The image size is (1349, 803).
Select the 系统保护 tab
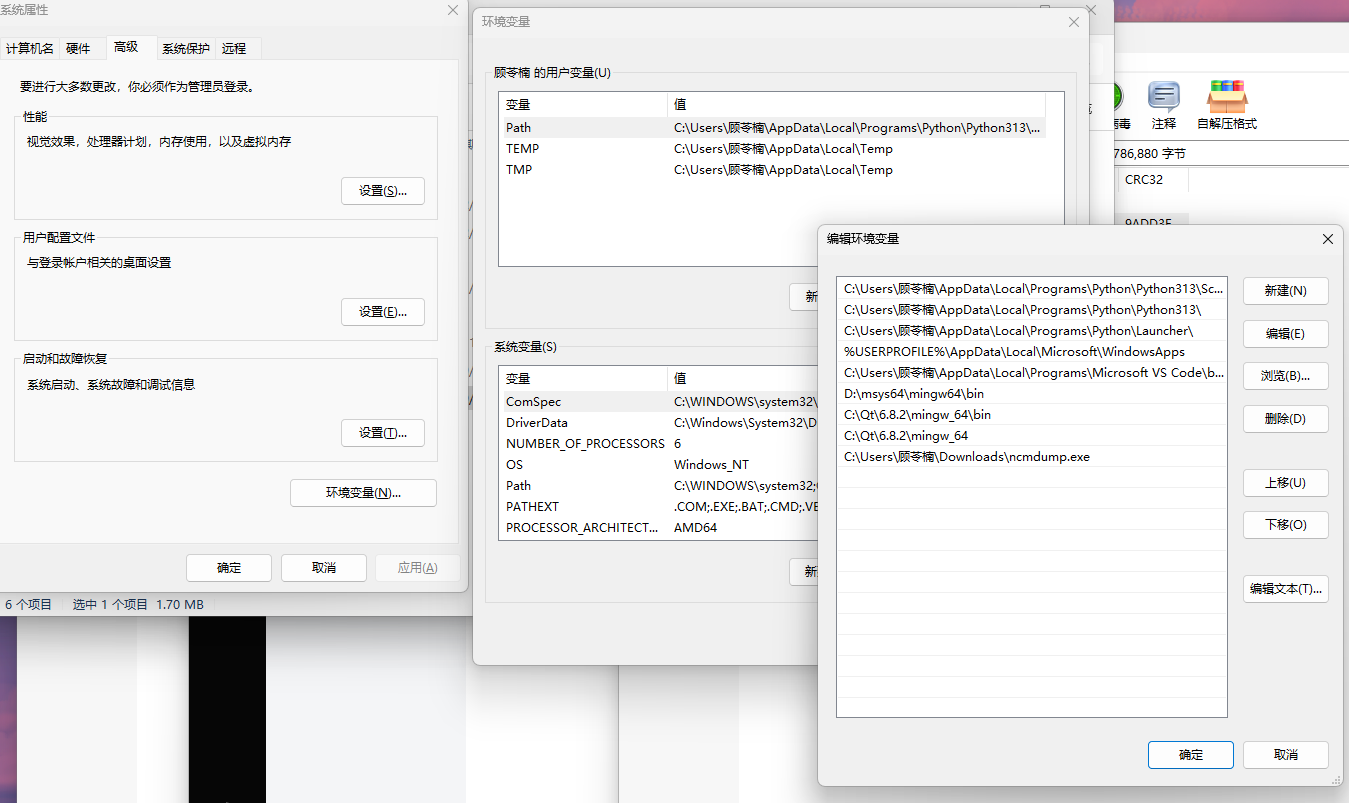tap(186, 48)
